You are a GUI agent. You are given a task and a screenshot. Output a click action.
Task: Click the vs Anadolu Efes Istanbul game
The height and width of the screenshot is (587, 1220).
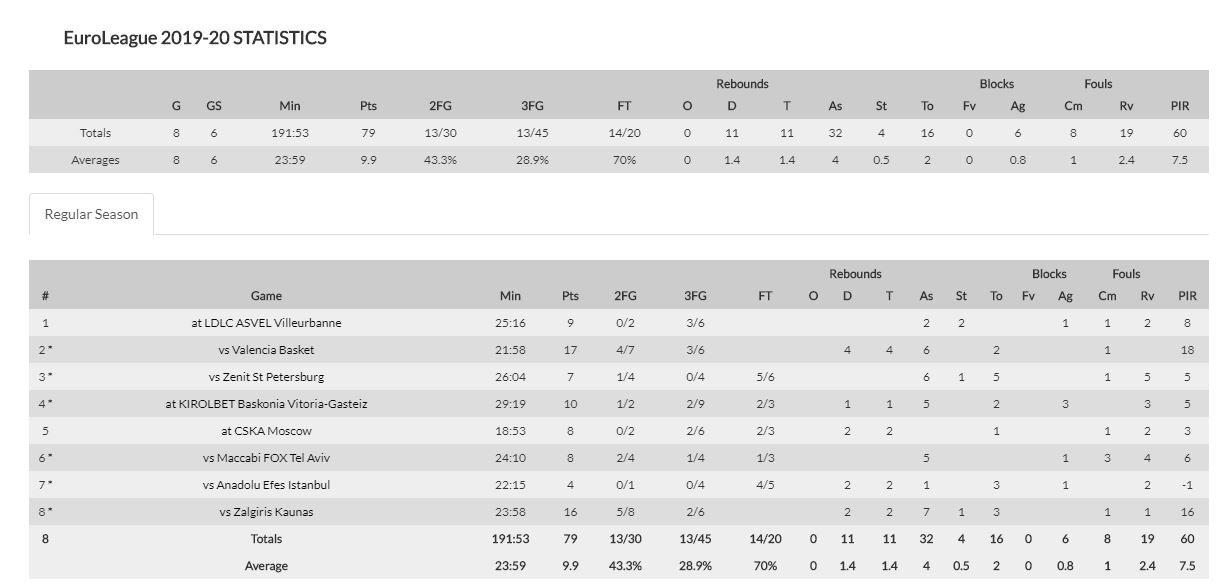click(x=266, y=485)
